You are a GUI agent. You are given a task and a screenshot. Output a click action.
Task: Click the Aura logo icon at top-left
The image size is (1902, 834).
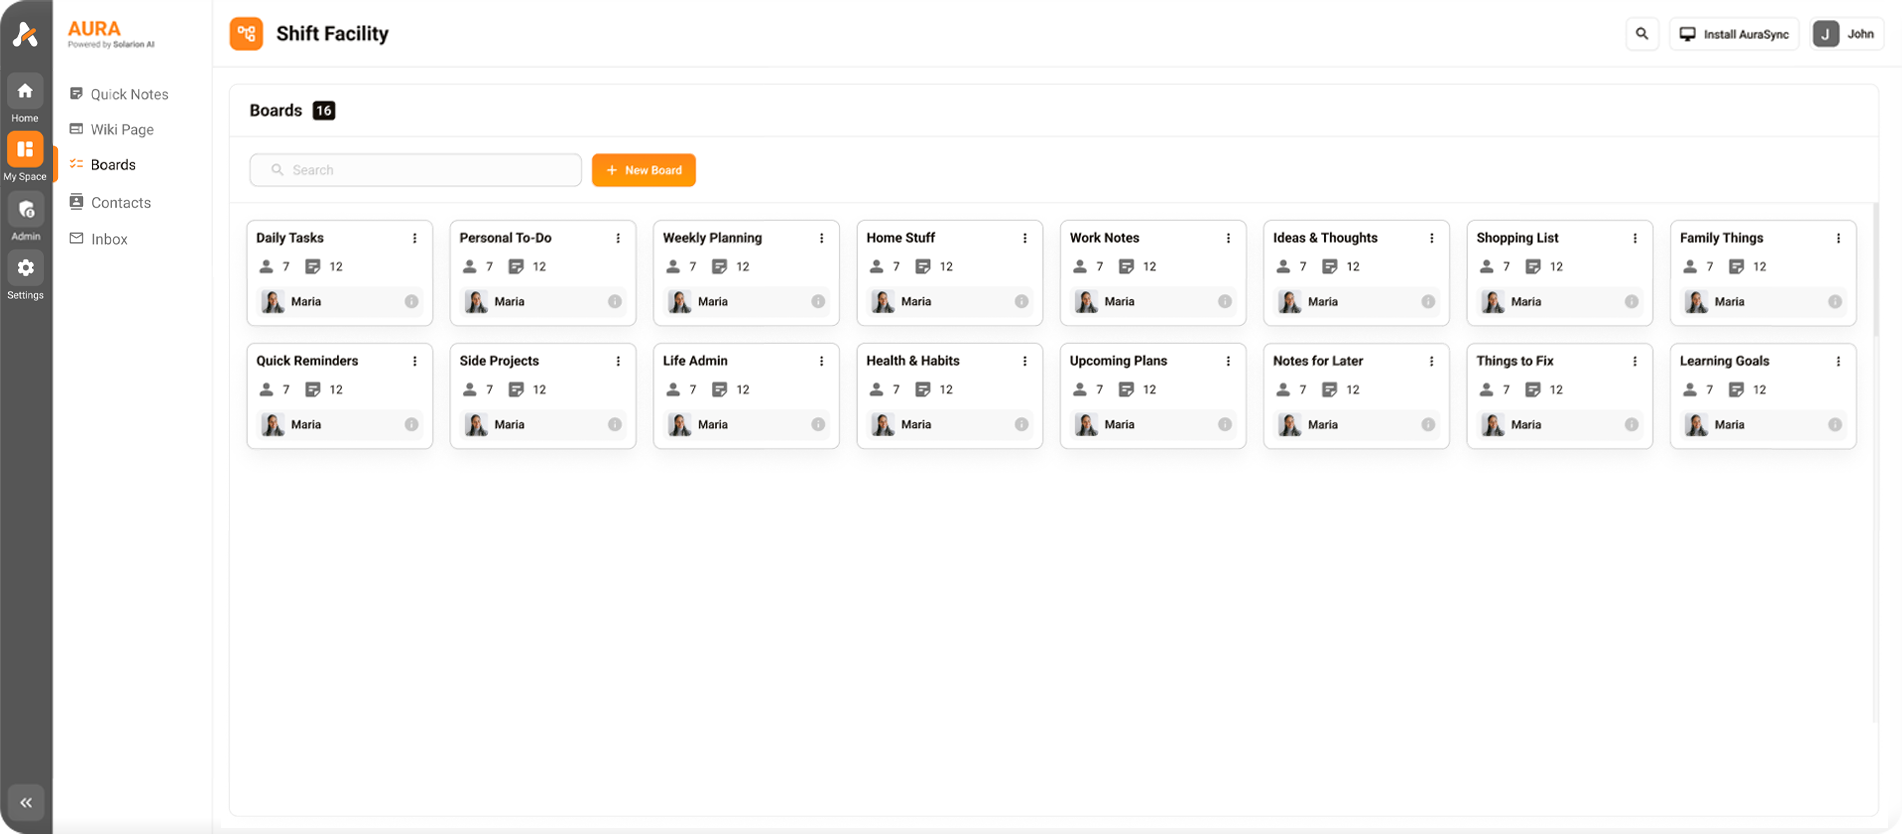[x=25, y=35]
